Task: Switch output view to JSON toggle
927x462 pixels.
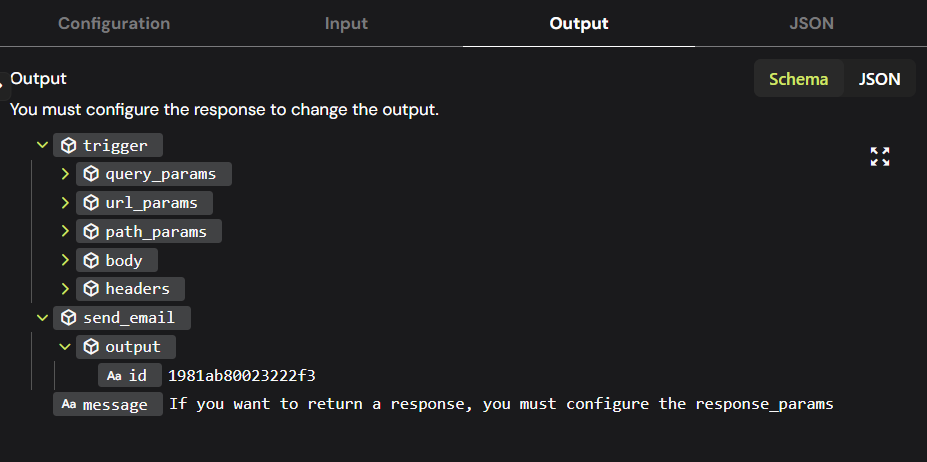Action: [x=880, y=79]
